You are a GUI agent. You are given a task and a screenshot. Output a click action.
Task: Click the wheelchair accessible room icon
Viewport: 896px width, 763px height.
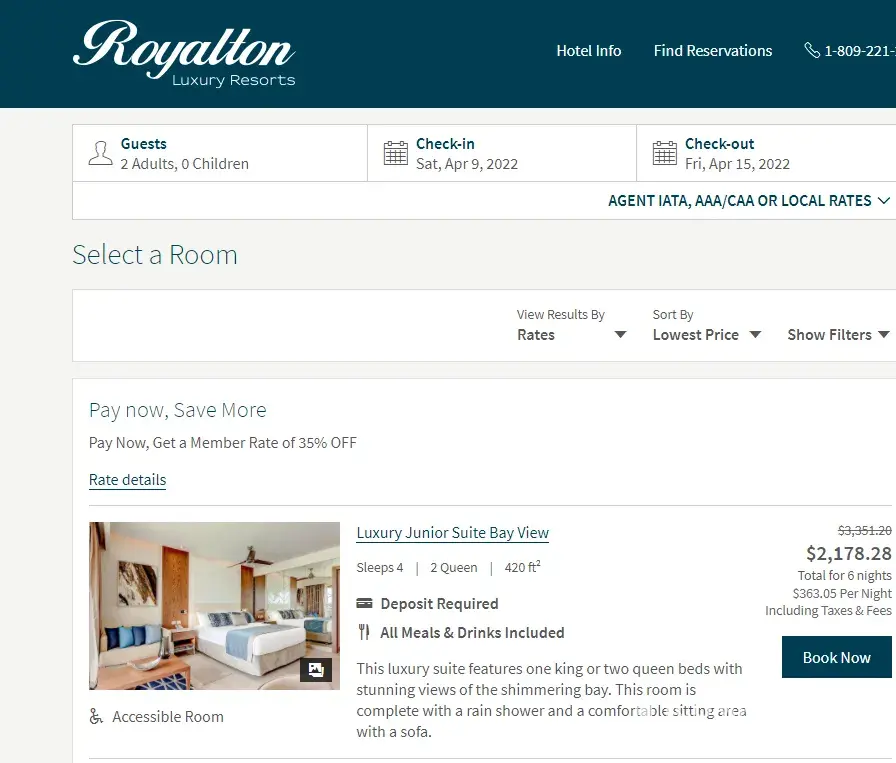pyautogui.click(x=96, y=716)
